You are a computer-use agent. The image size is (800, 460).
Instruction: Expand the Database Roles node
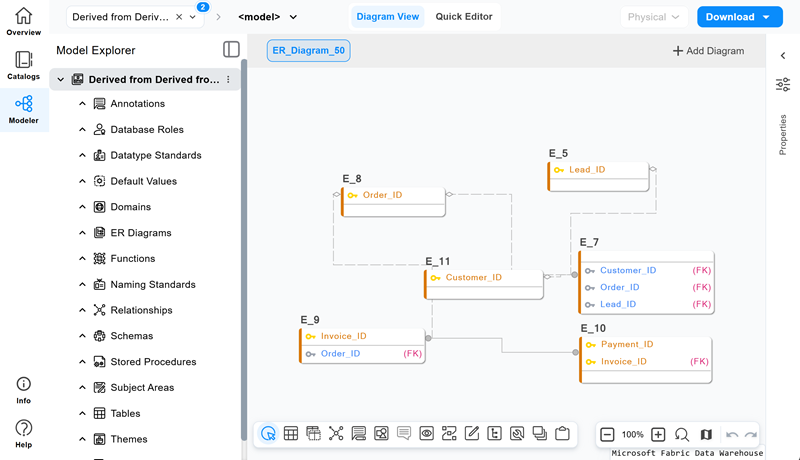tap(82, 130)
